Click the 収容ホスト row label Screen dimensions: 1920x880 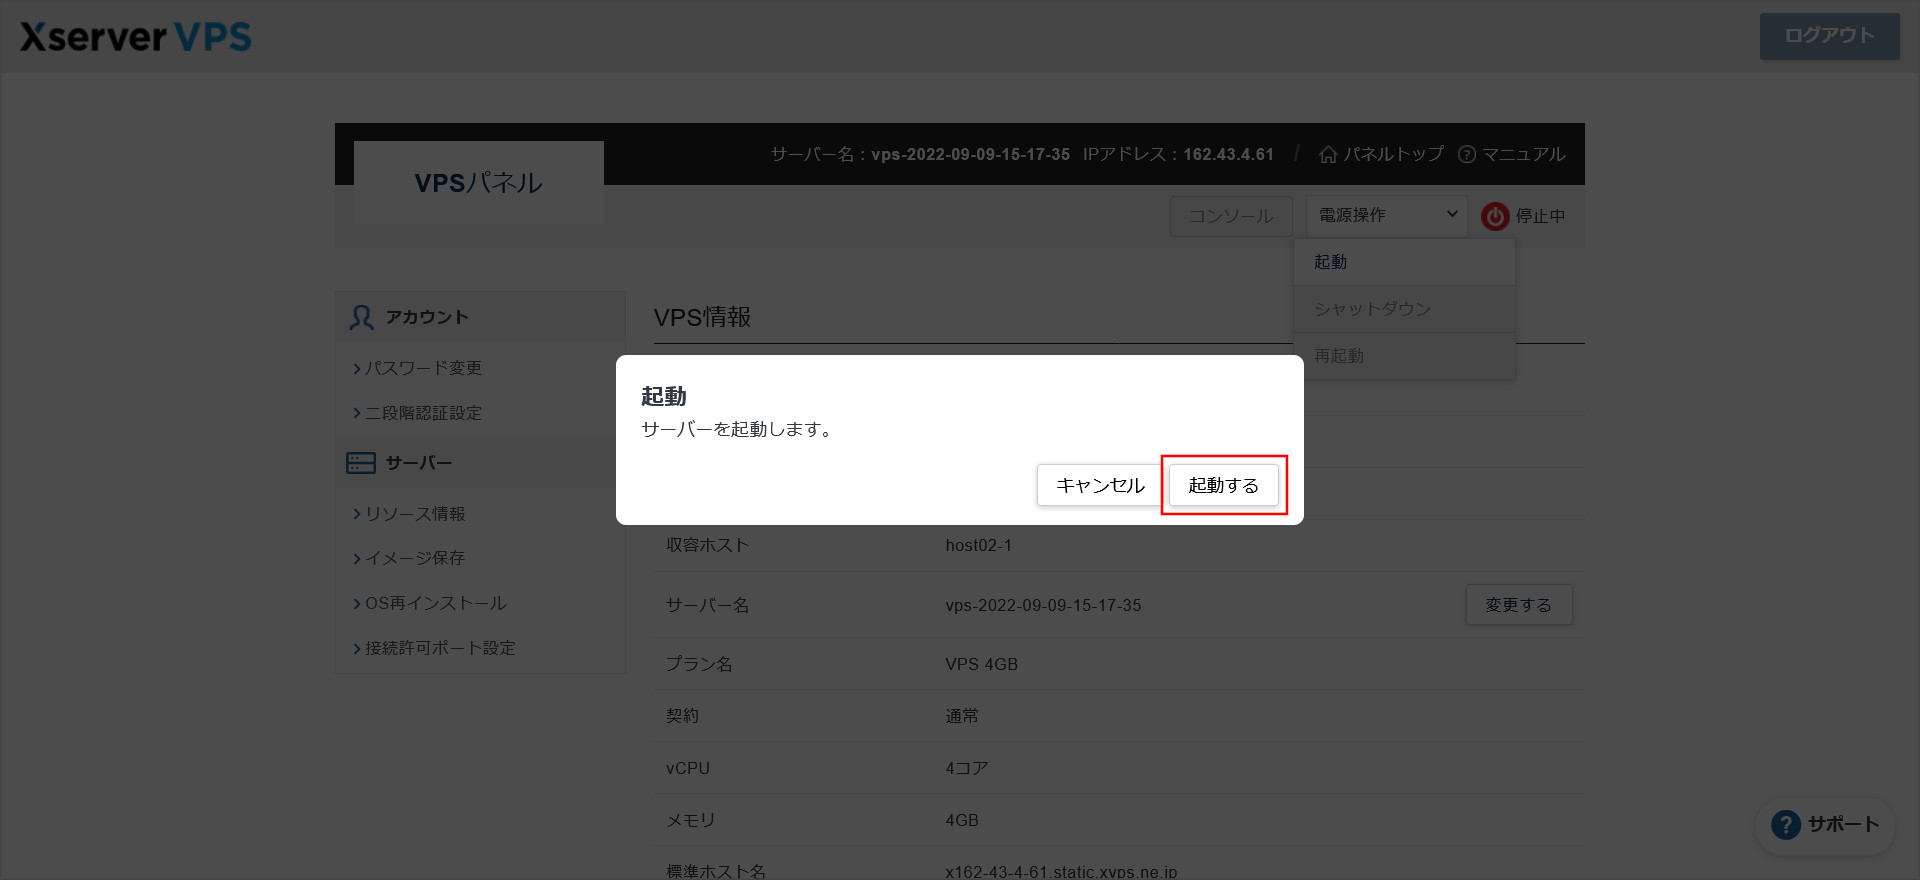tap(707, 545)
